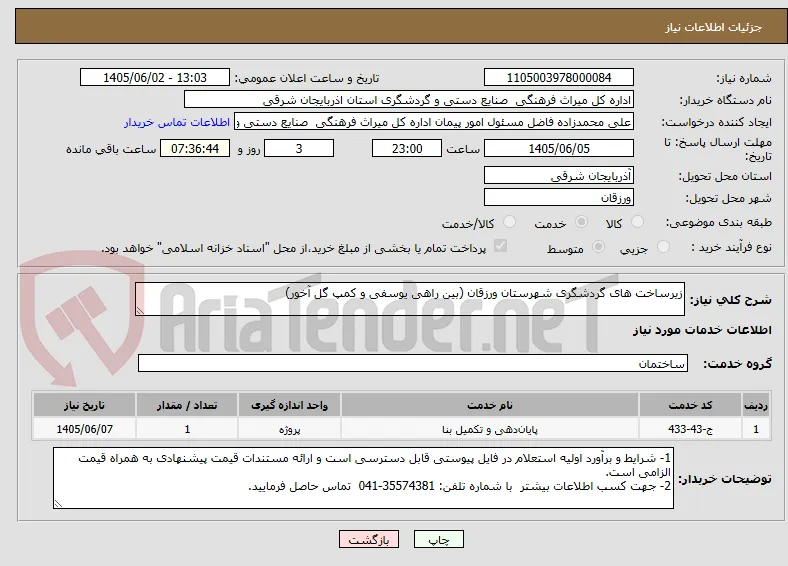Click resize handle of general description box
Screen dimensions: 788x566
point(140,311)
